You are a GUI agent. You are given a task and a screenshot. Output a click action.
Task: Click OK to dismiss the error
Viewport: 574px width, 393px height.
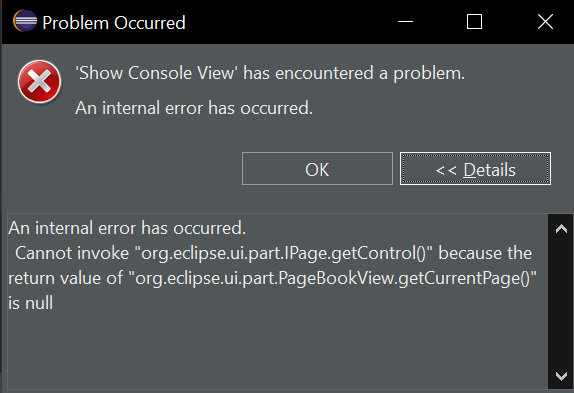point(317,169)
